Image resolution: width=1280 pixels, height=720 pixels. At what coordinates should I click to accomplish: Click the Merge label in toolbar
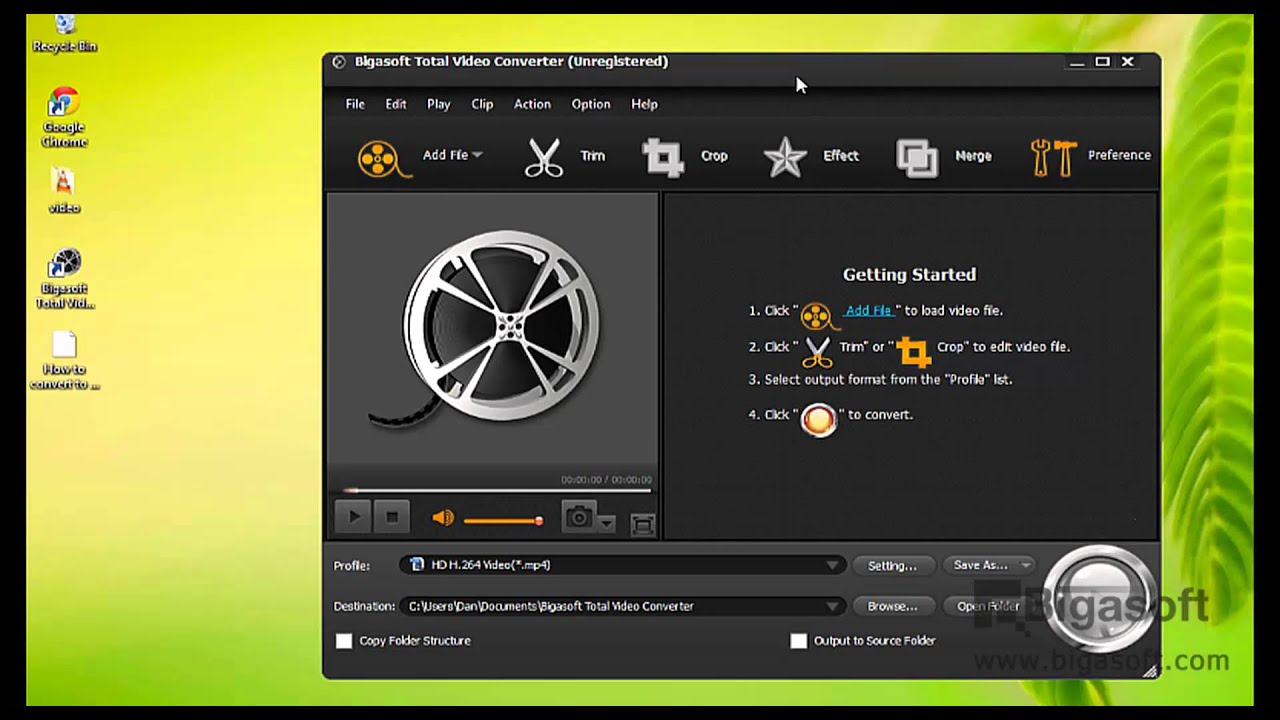(x=973, y=156)
